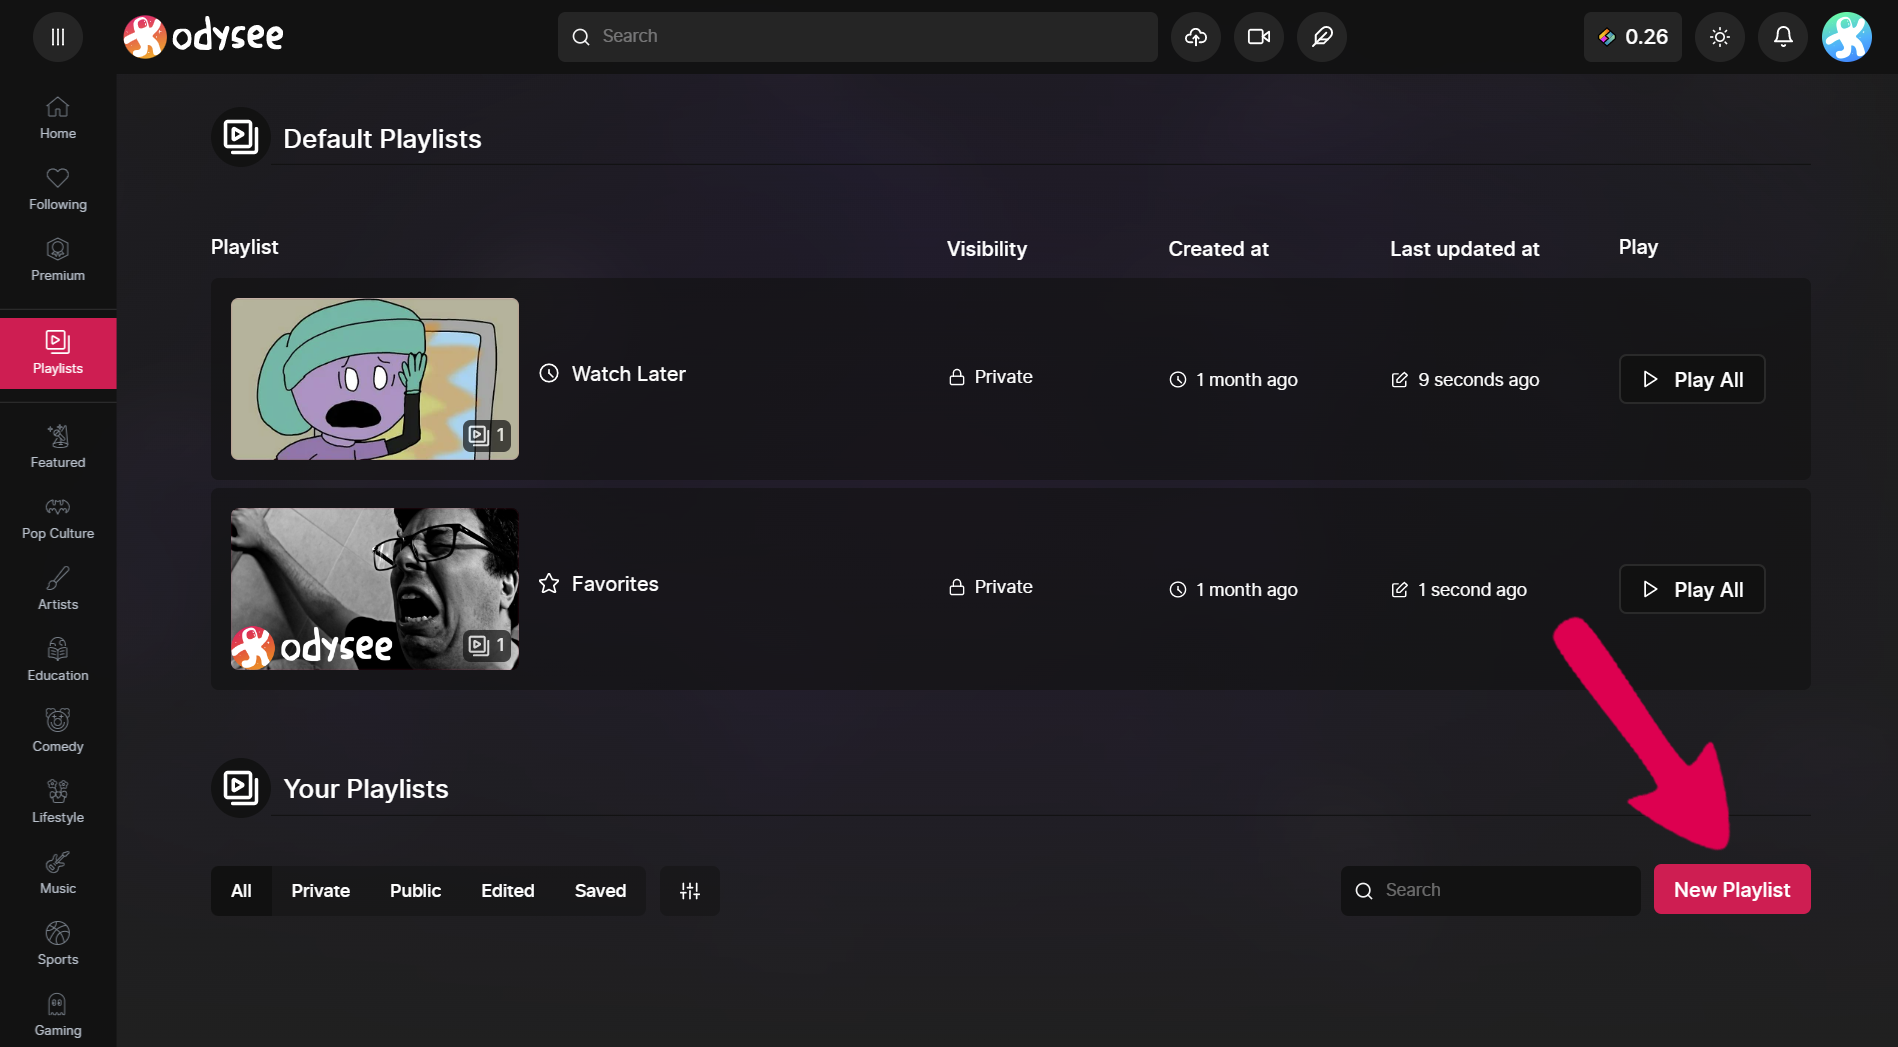Play All for Watch Later
The height and width of the screenshot is (1047, 1898).
[1692, 379]
